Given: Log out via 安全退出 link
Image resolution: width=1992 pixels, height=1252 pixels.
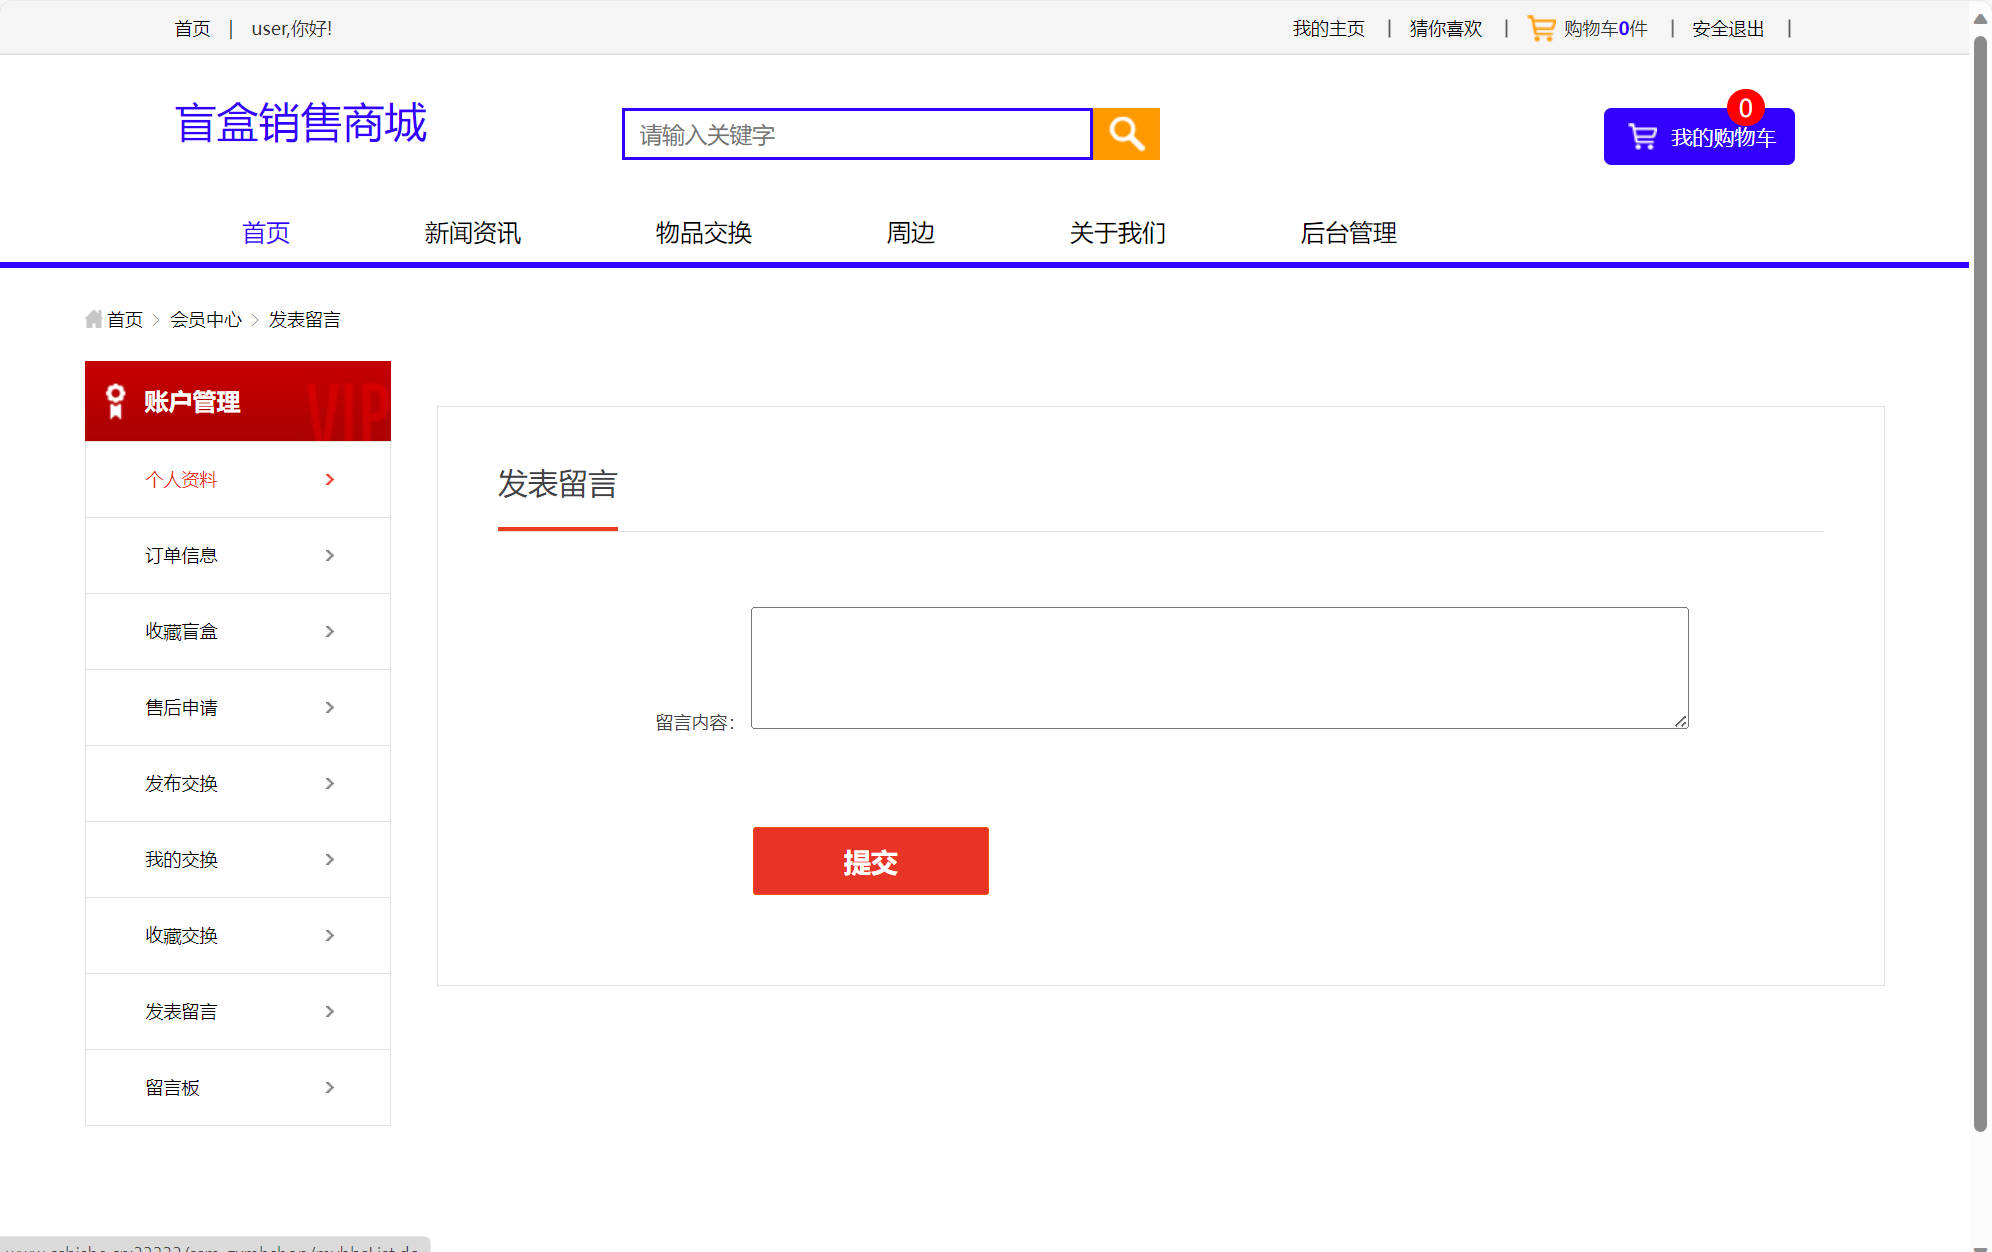Looking at the screenshot, I should [1727, 28].
